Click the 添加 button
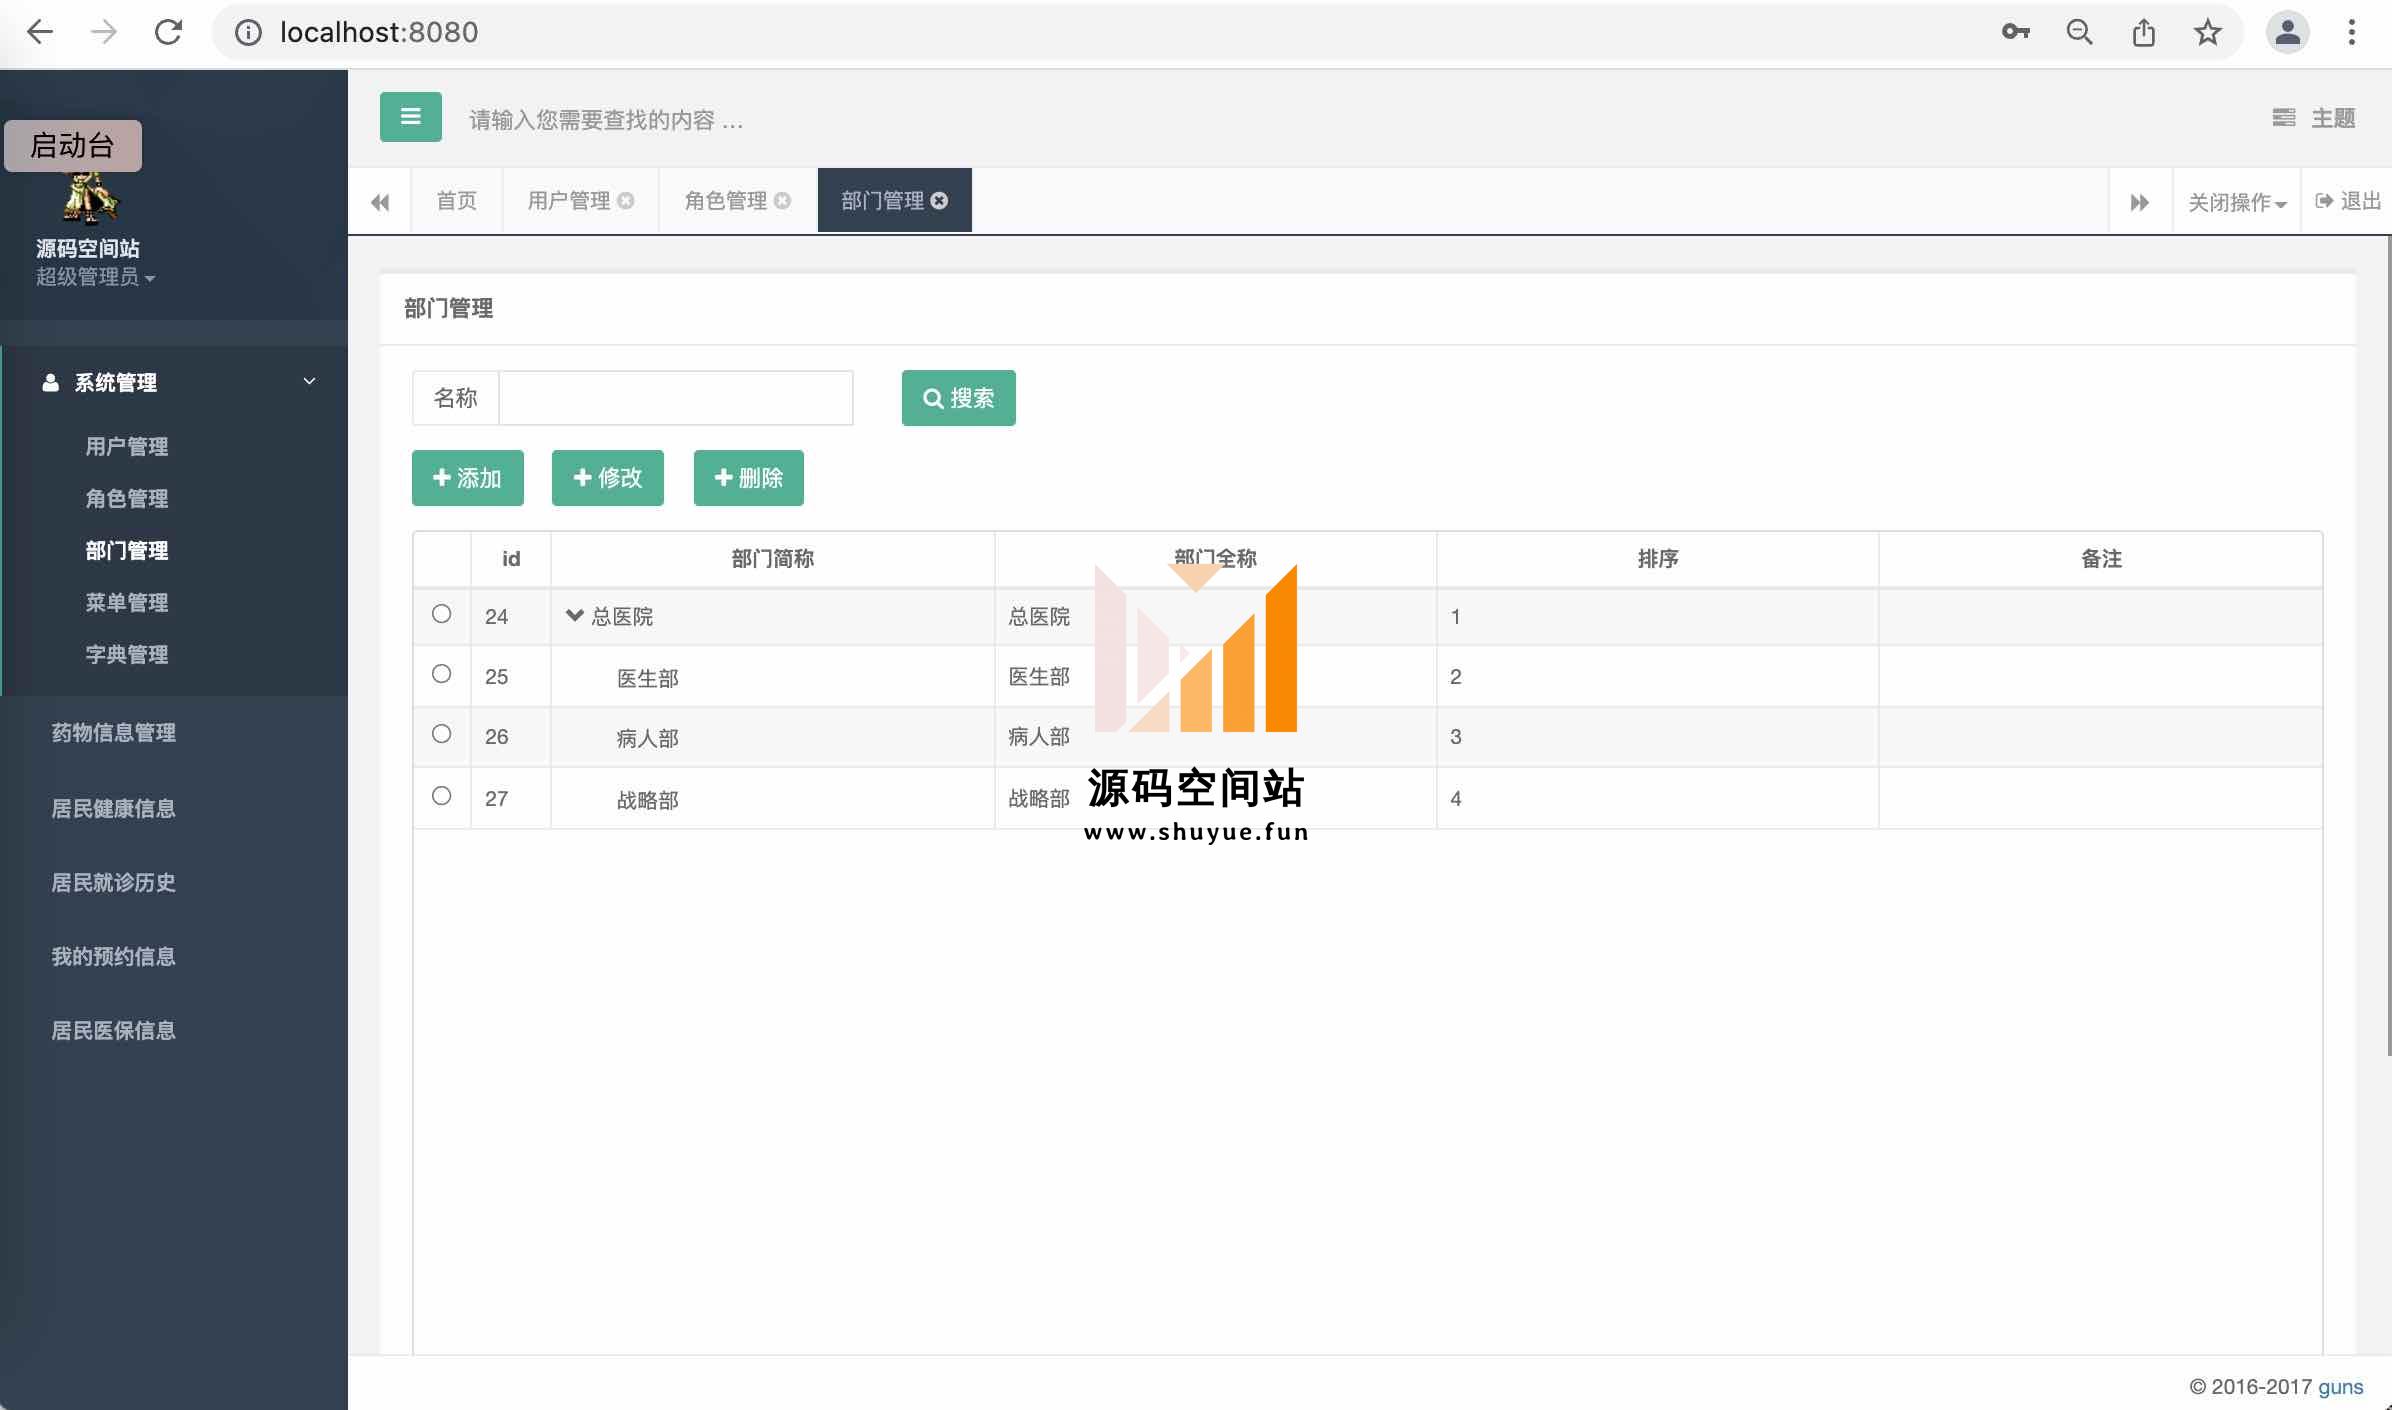Screen dimensions: 2392x1410 pyautogui.click(x=467, y=478)
